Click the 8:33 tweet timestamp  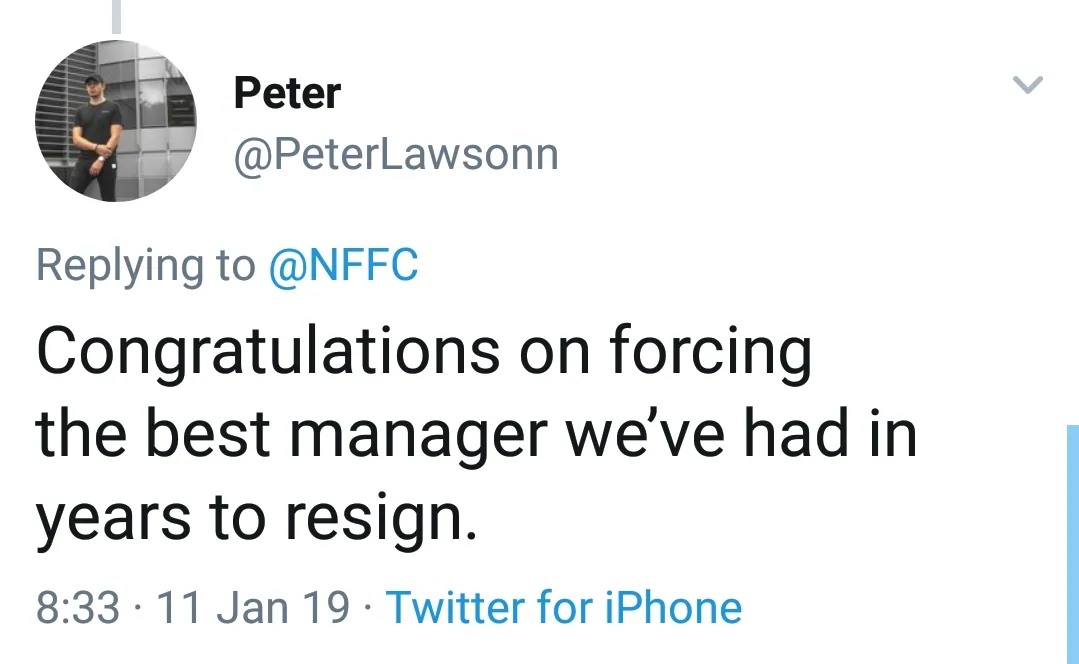click(77, 607)
